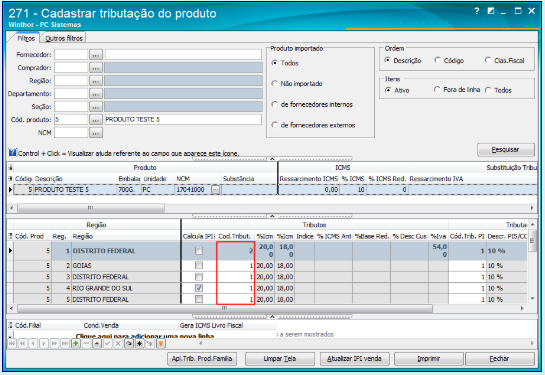
Task: Open Fornecedor lookup ellipsis button
Action: click(x=96, y=55)
